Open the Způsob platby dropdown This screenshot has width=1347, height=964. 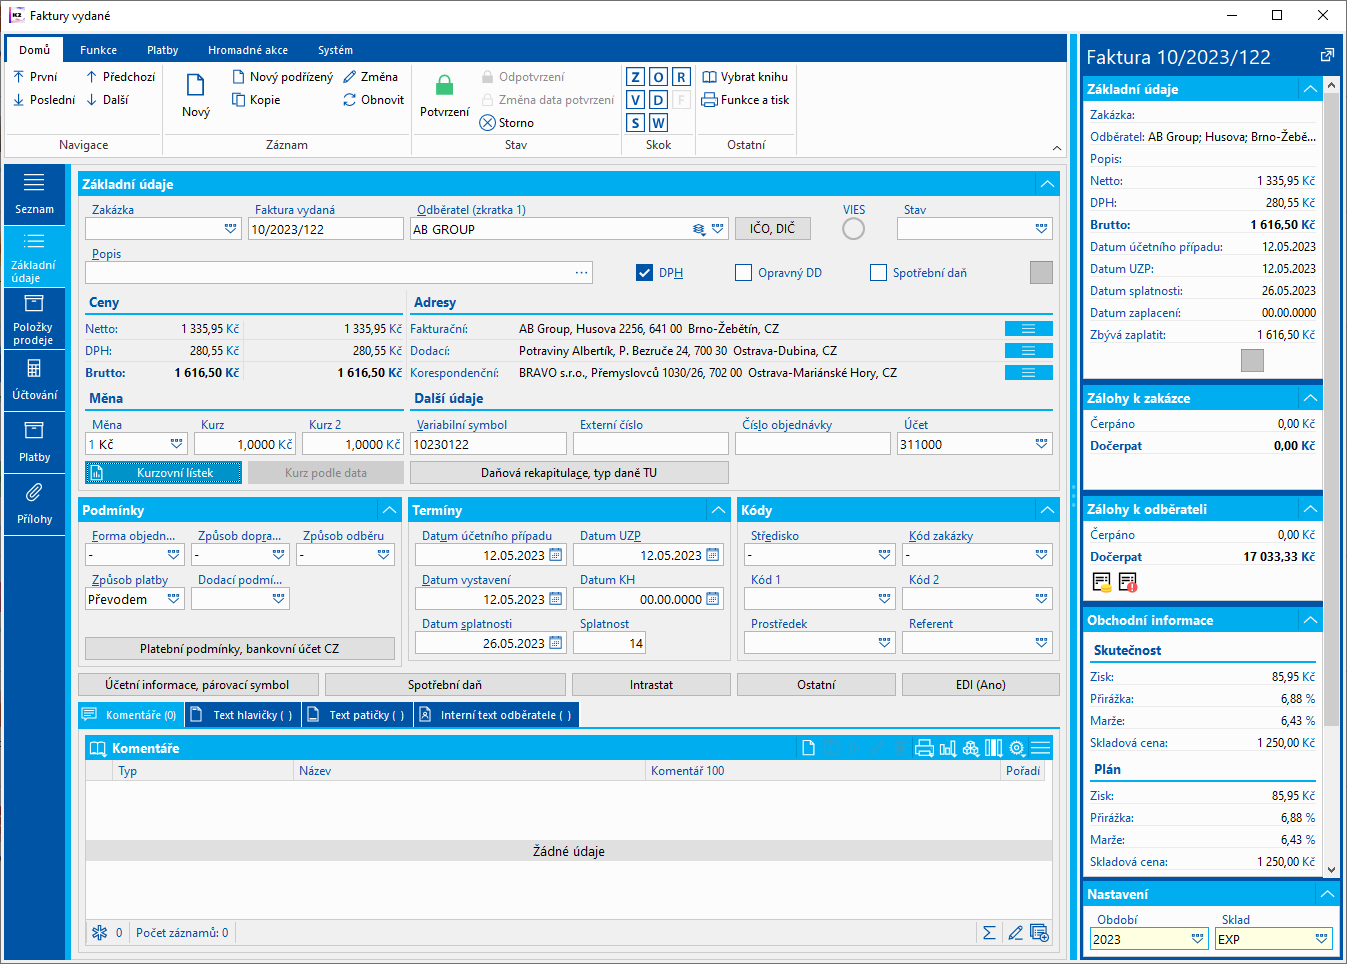[x=174, y=599]
